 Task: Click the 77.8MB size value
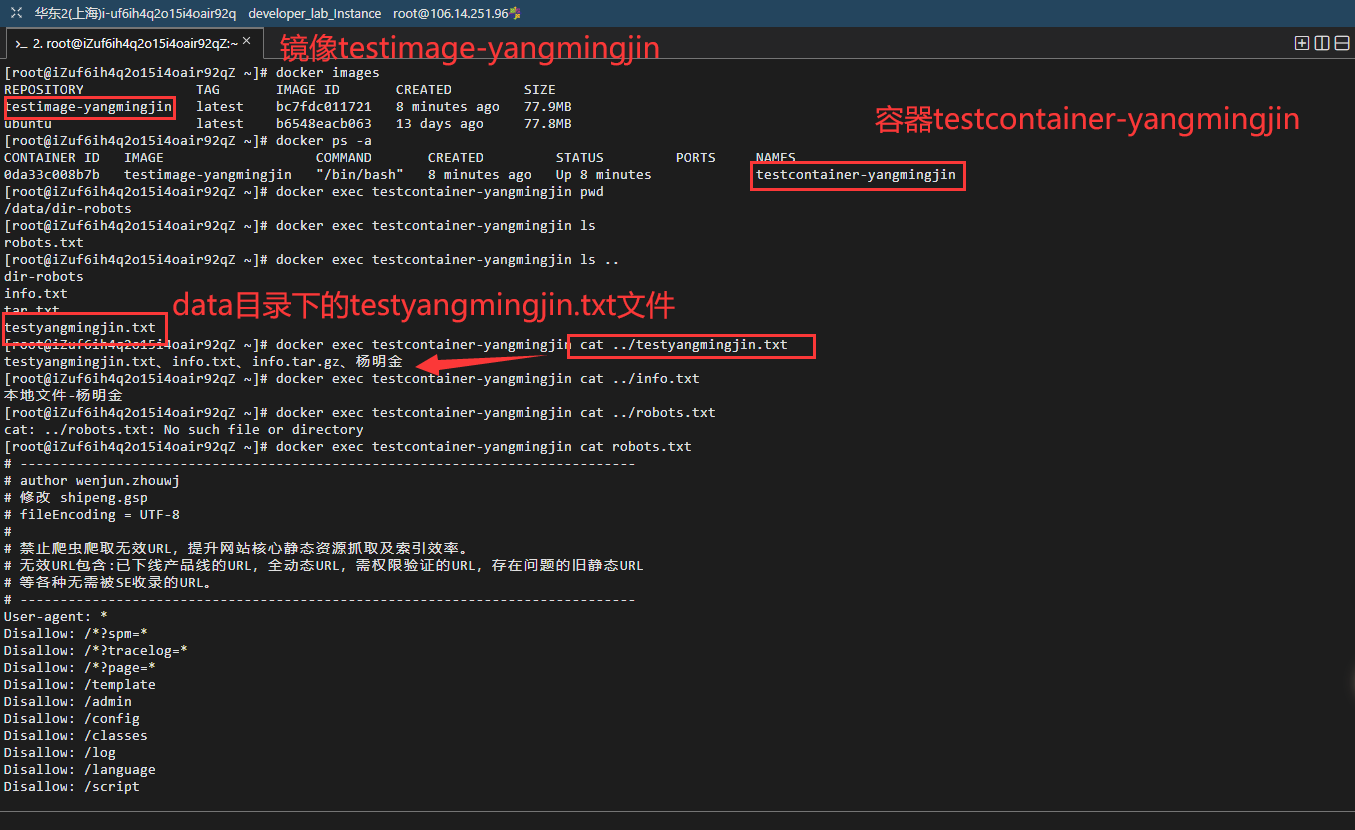tap(548, 124)
